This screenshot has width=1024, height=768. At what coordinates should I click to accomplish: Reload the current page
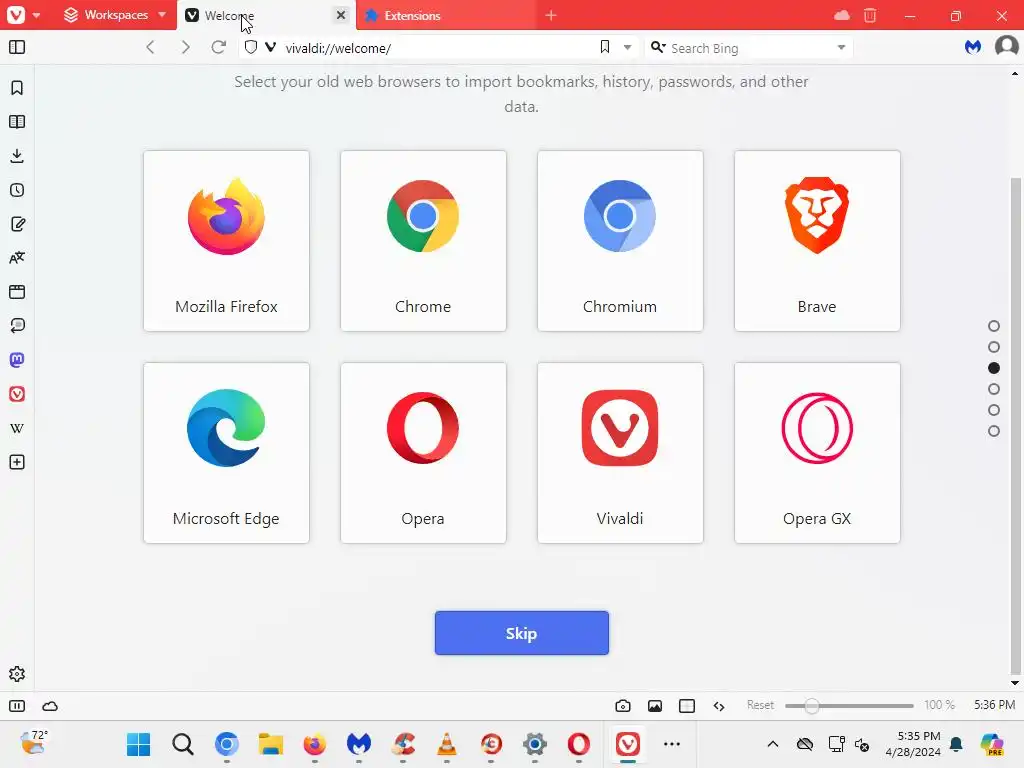point(219,47)
